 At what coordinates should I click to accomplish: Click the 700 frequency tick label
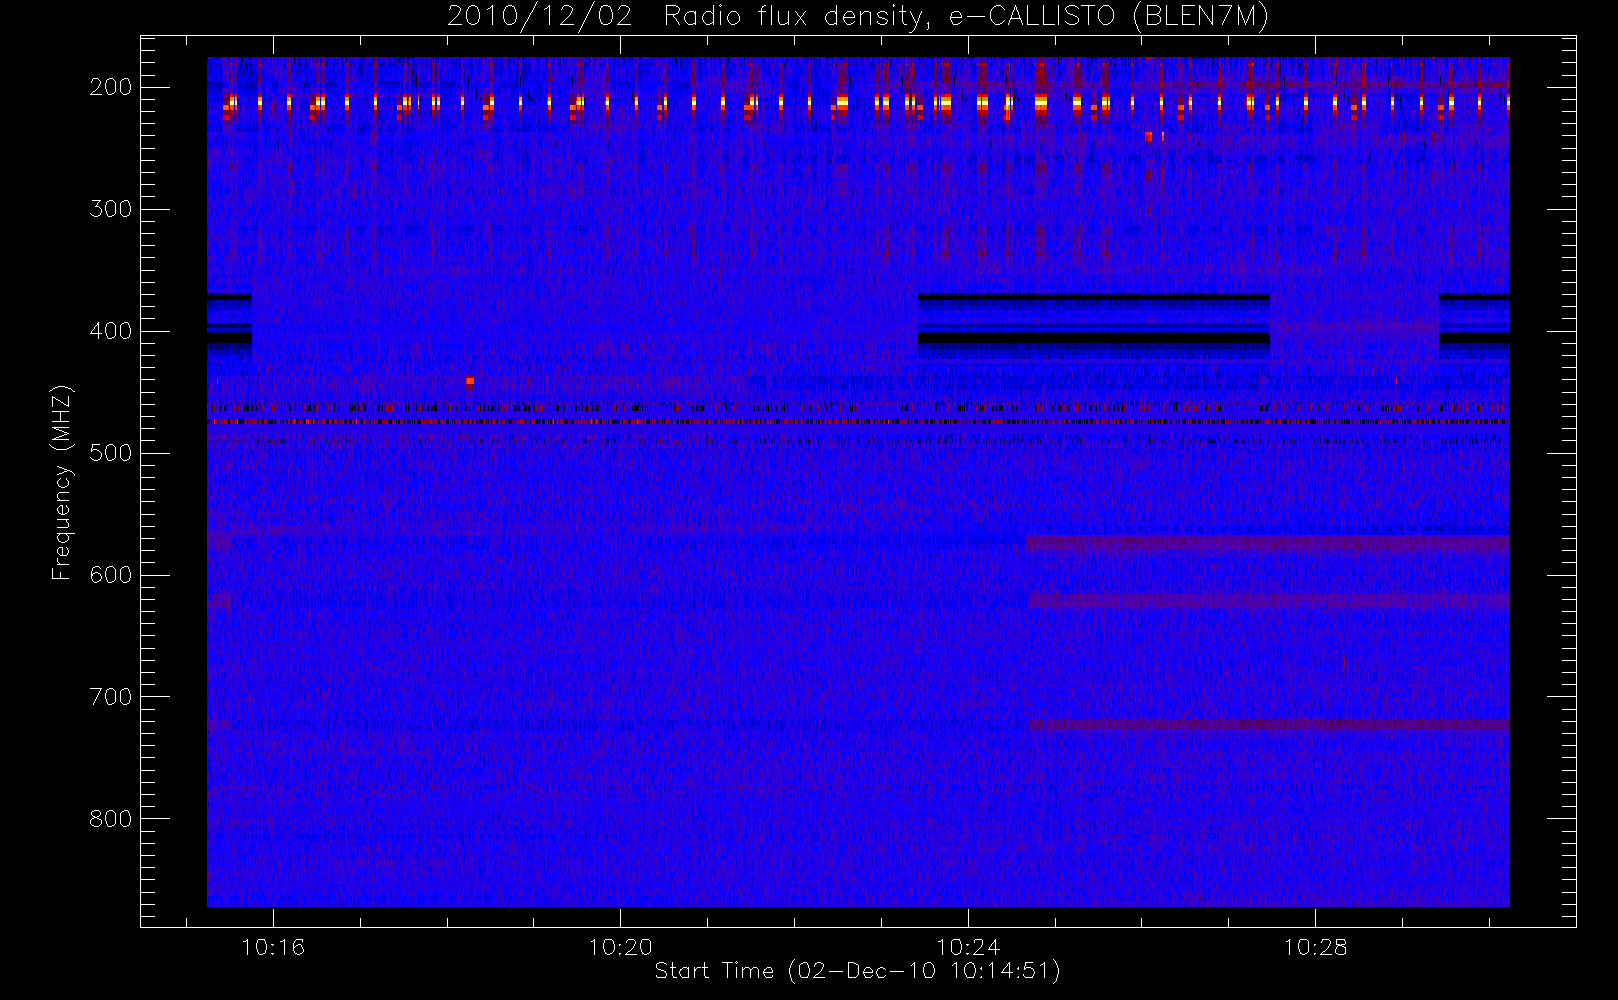(111, 697)
